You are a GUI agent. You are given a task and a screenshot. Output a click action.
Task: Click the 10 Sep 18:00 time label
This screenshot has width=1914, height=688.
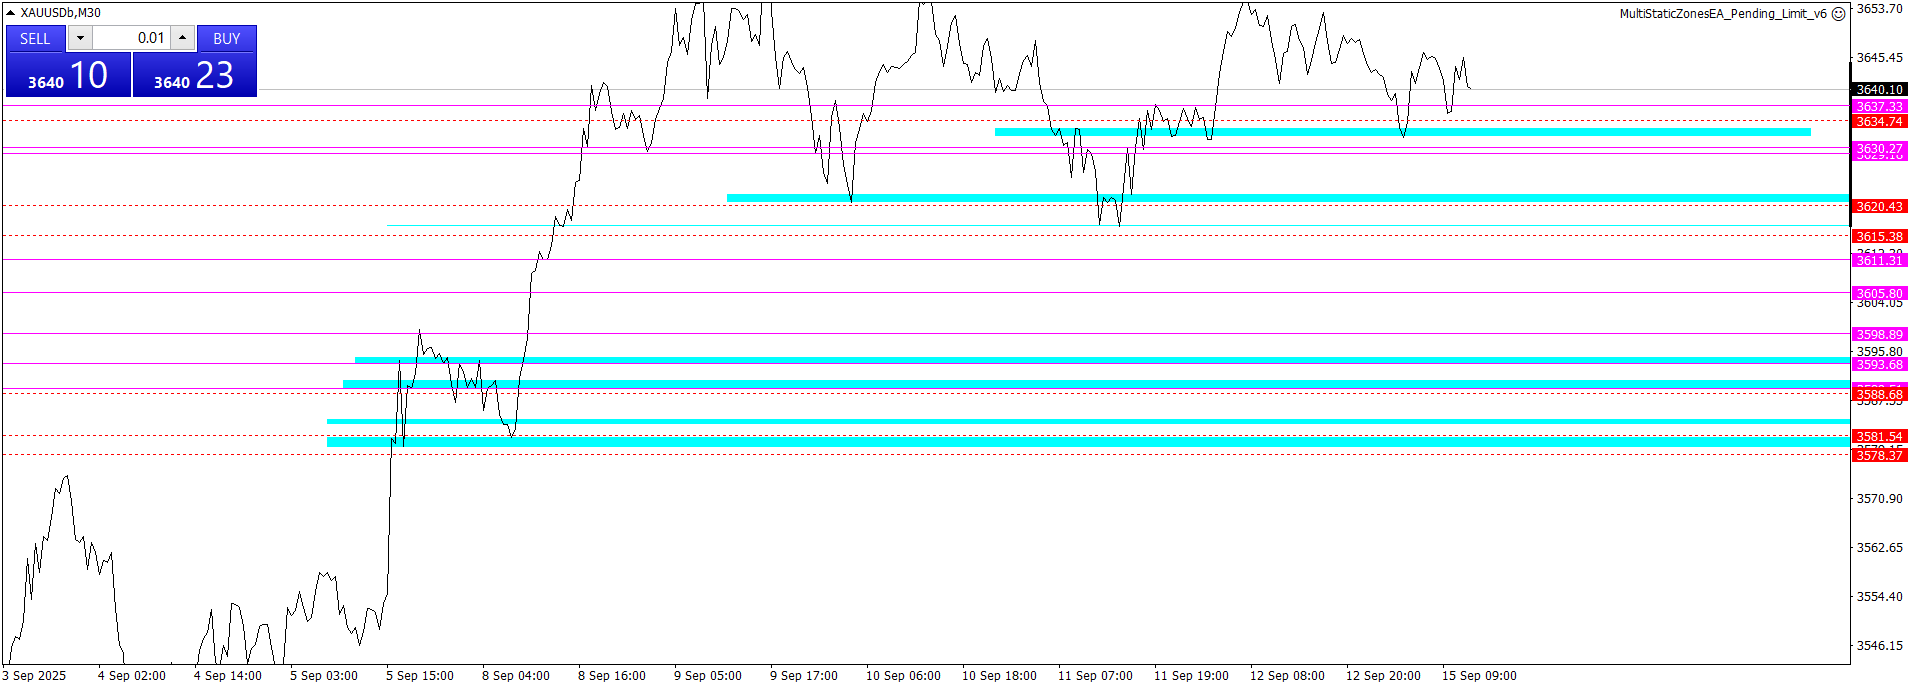click(999, 676)
